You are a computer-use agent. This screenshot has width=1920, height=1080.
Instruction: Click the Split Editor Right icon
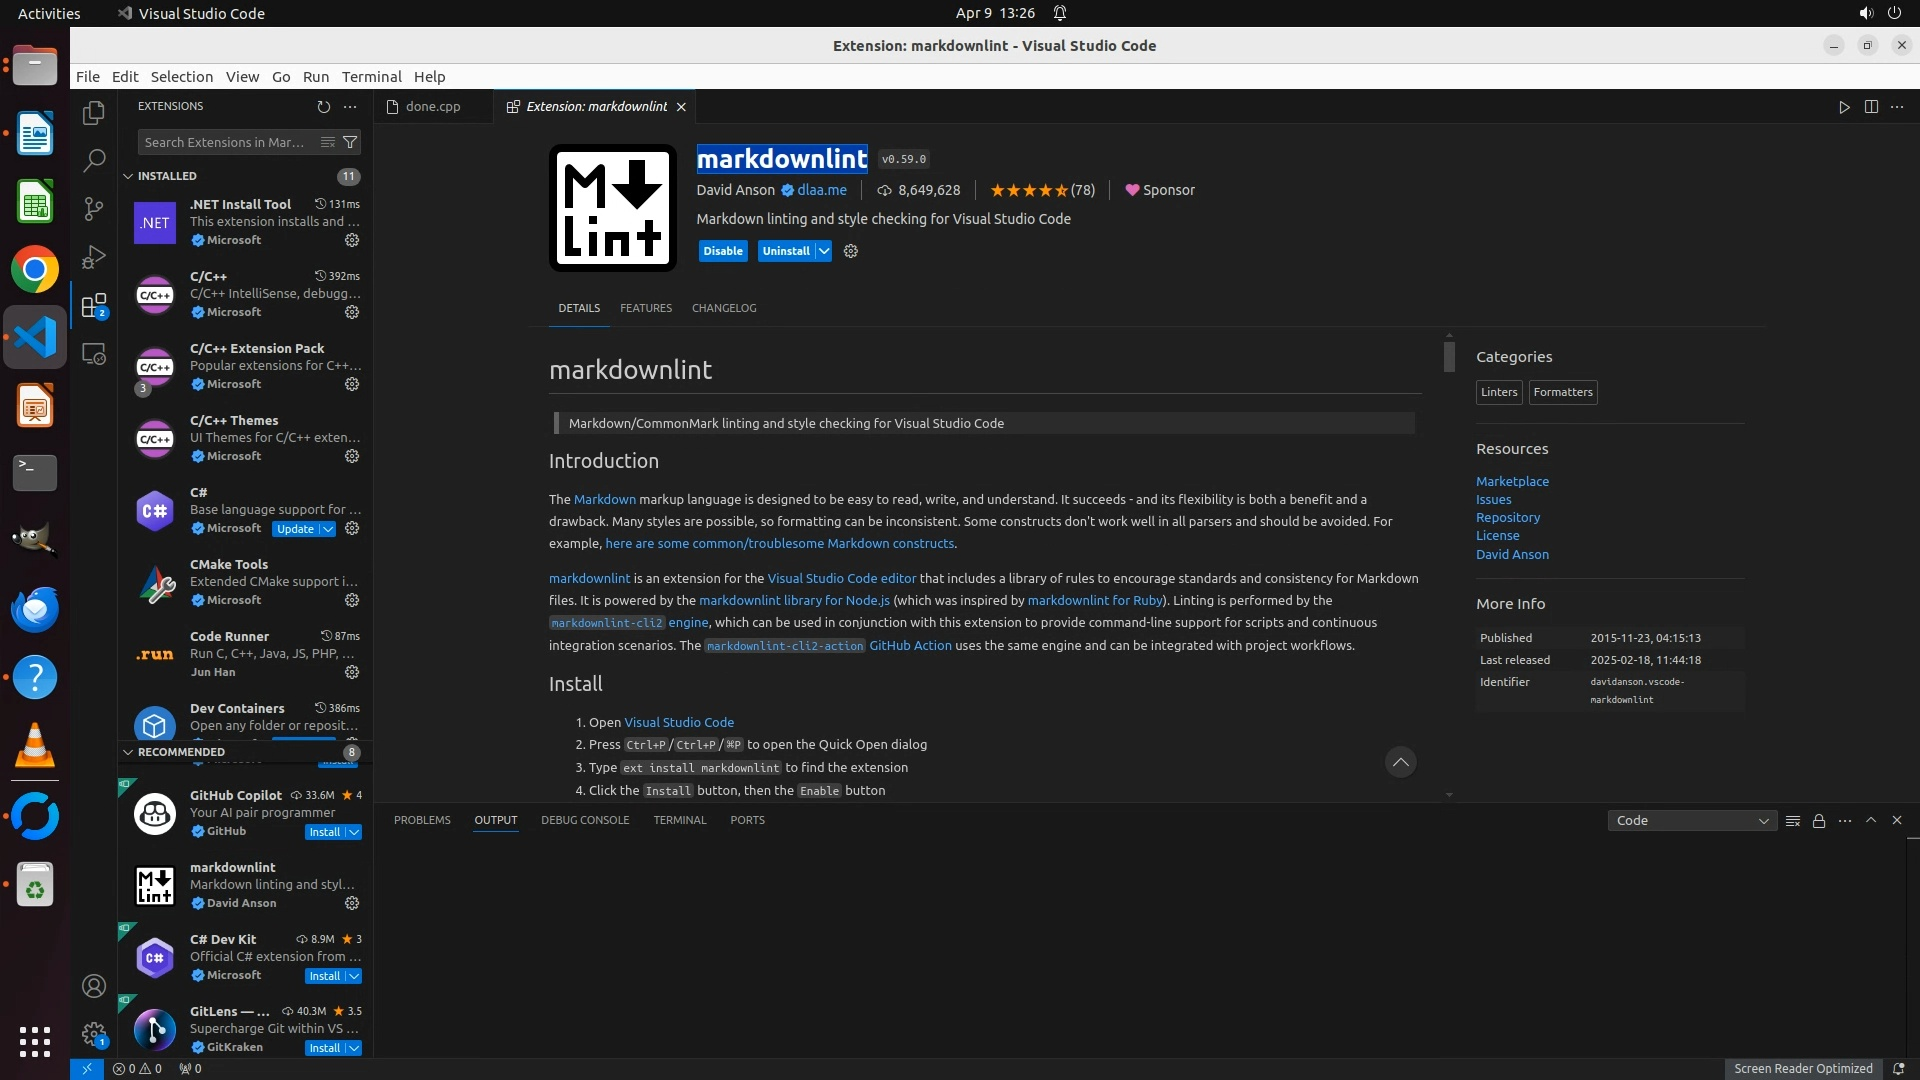1871,107
